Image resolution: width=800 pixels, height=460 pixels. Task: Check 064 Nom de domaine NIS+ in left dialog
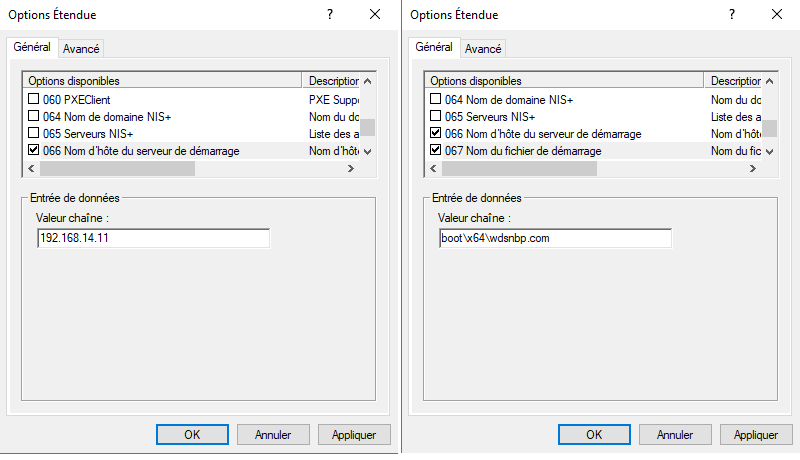(x=34, y=117)
